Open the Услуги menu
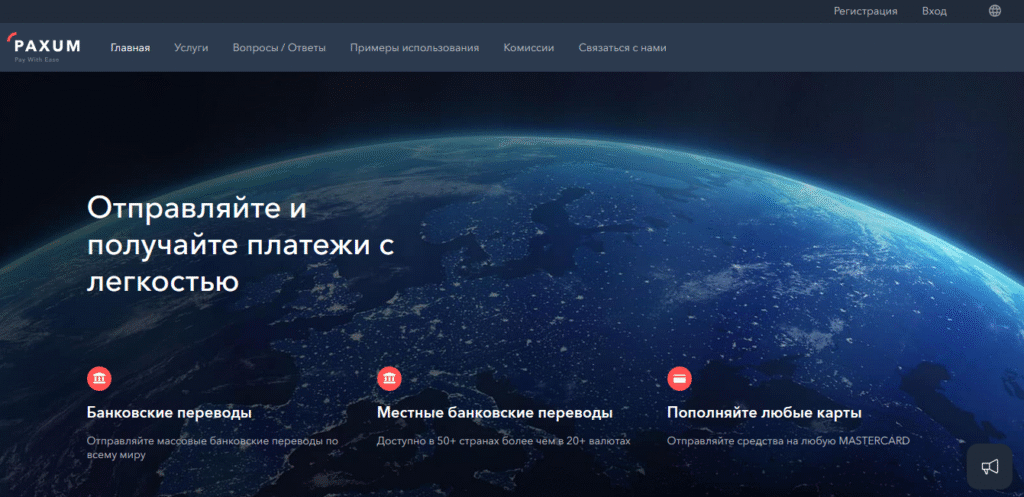This screenshot has width=1024, height=497. click(191, 47)
